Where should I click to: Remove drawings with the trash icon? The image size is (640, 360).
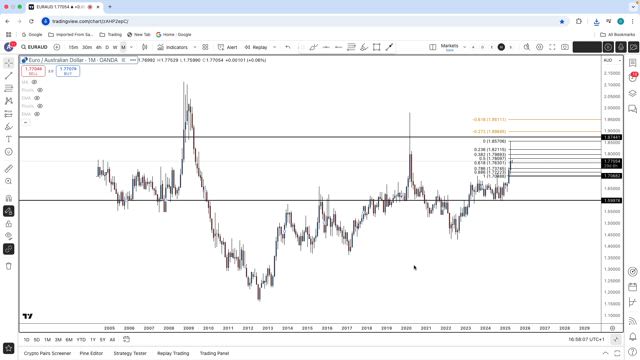pos(9,266)
